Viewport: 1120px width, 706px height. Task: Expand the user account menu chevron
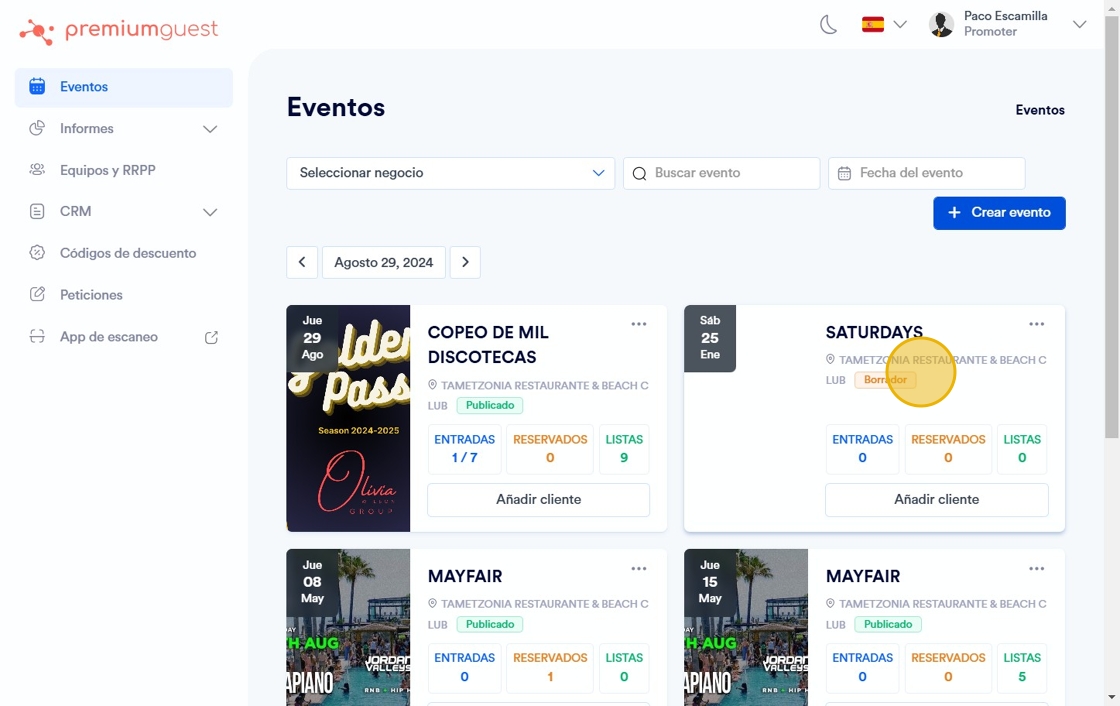coord(1079,24)
